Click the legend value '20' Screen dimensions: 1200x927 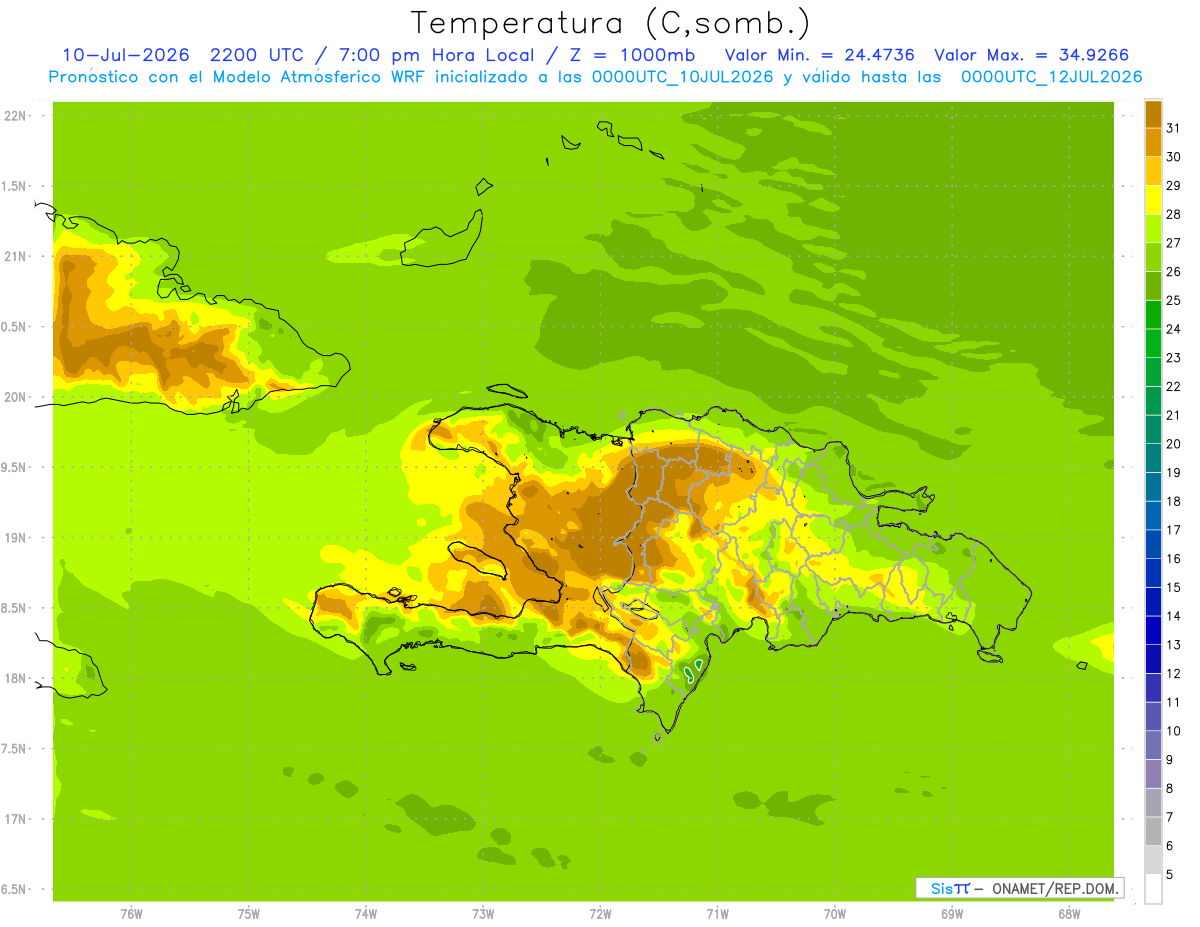coord(1173,444)
